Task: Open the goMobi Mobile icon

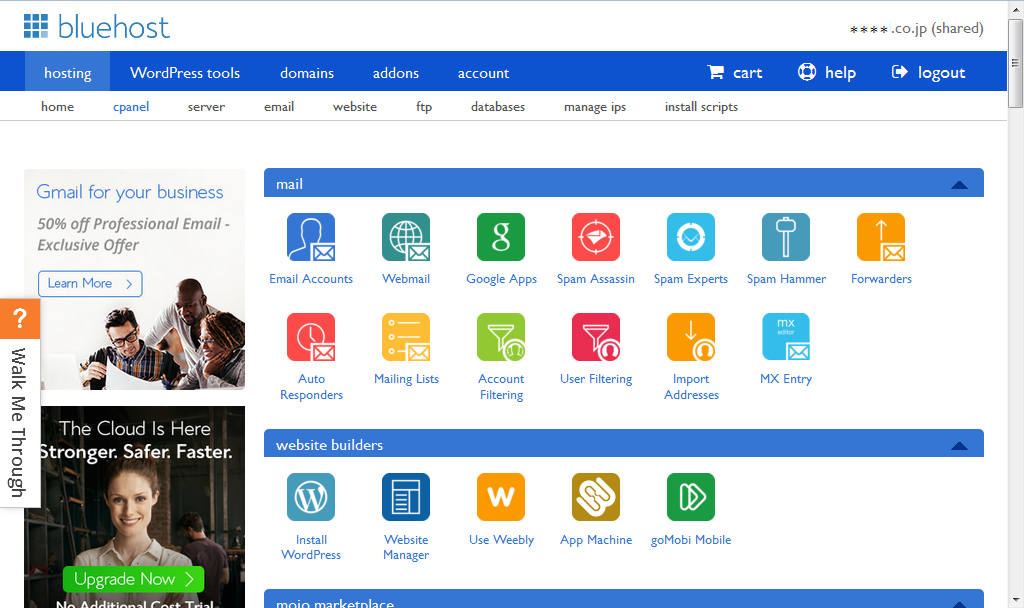Action: click(x=691, y=497)
